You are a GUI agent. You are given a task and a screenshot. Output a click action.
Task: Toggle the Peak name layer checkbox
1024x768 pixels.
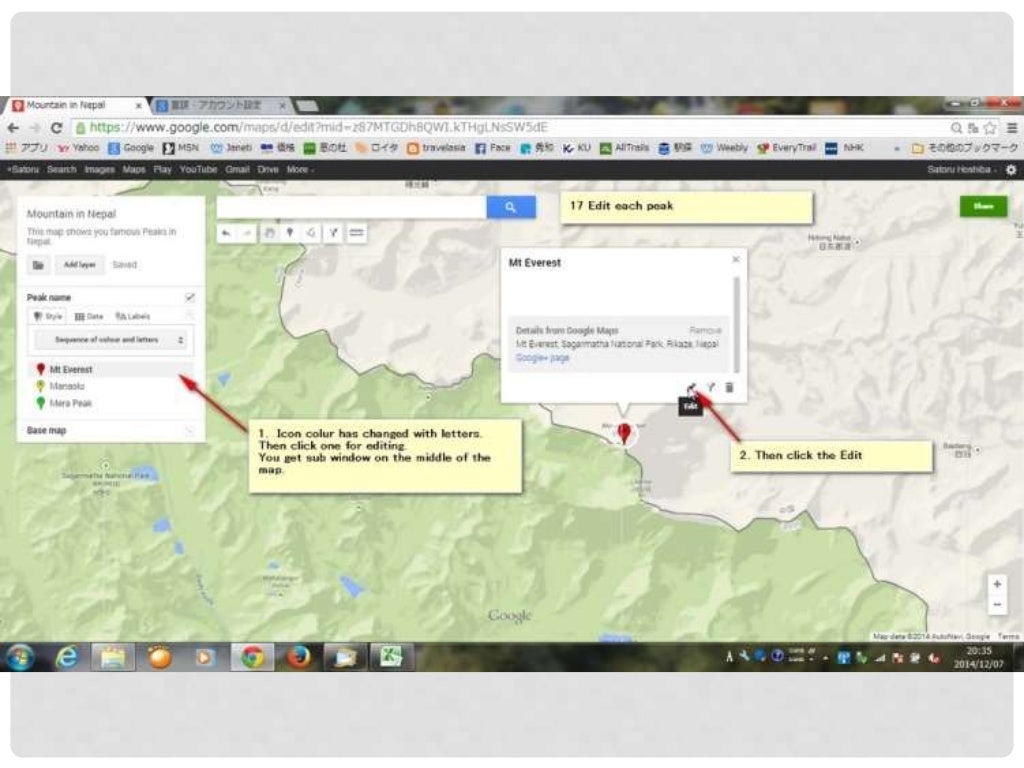[189, 297]
